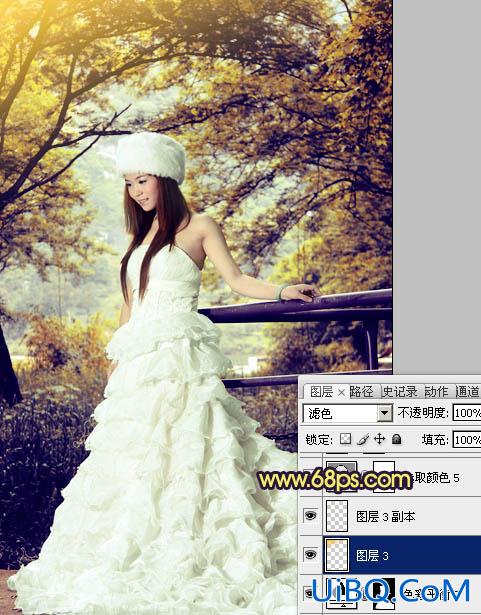Click the 不透明度 opacity value field
This screenshot has width=481, height=615.
click(x=467, y=413)
